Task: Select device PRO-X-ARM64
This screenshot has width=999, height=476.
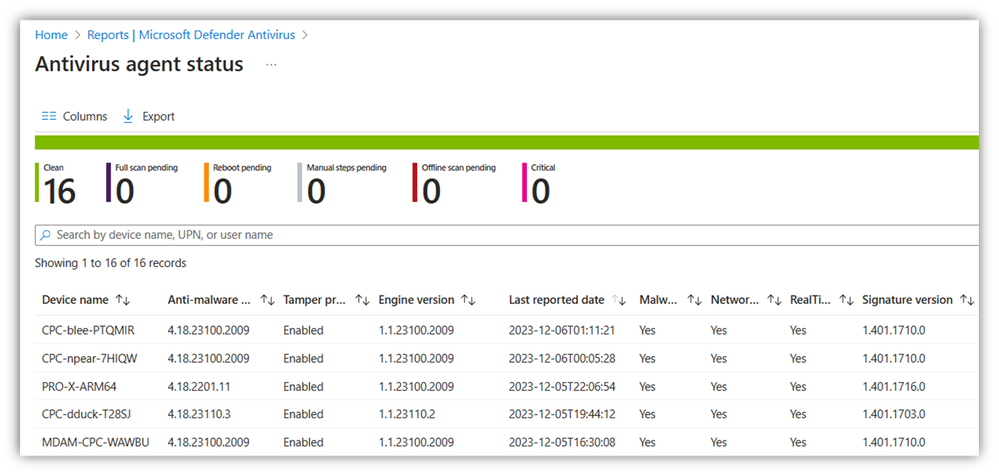Action: pos(79,387)
